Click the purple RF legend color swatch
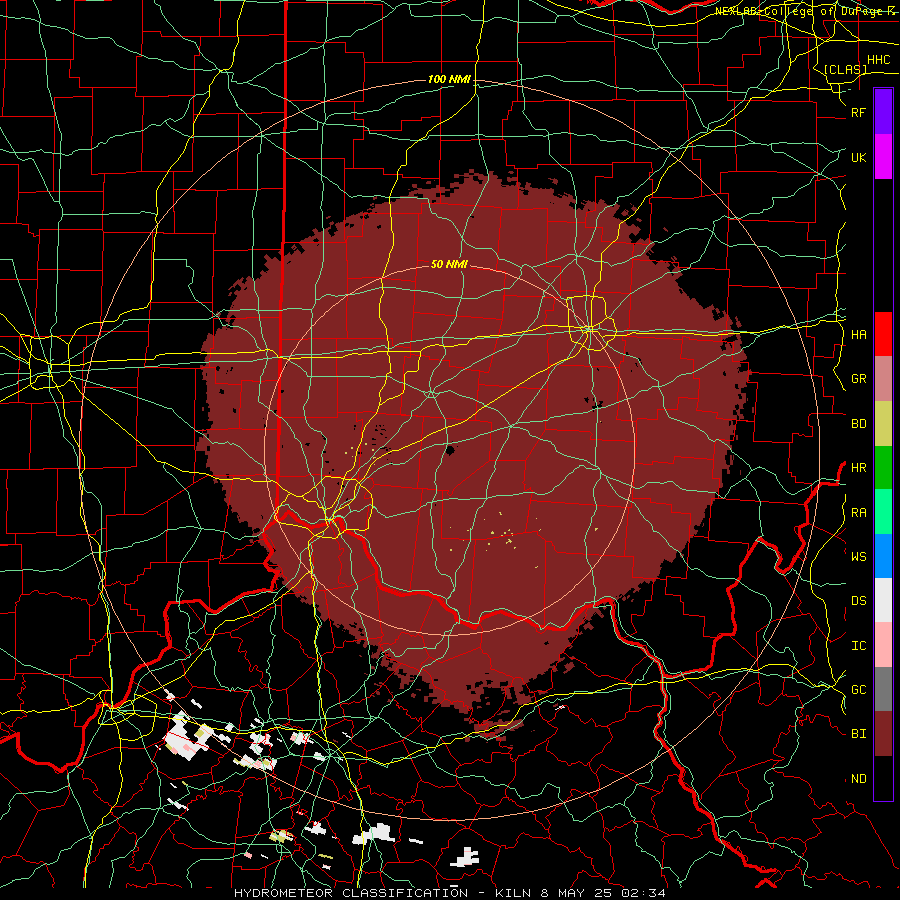900x900 pixels. (883, 111)
